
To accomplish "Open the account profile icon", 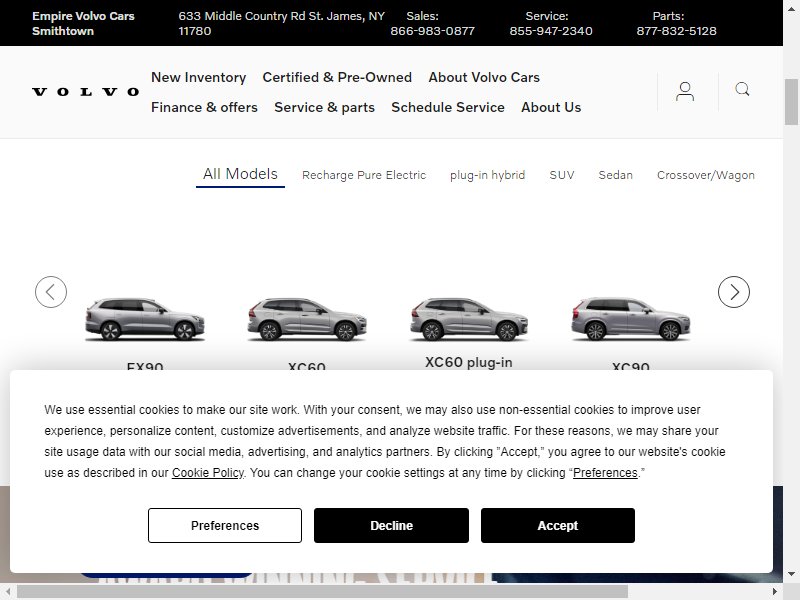I will click(x=685, y=92).
